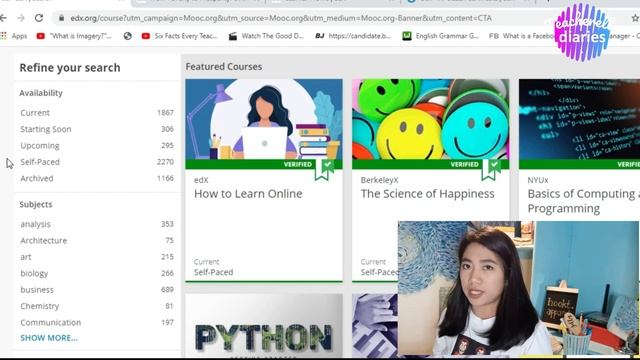The image size is (640, 360).
Task: Select the art subject filter
Action: (26, 257)
